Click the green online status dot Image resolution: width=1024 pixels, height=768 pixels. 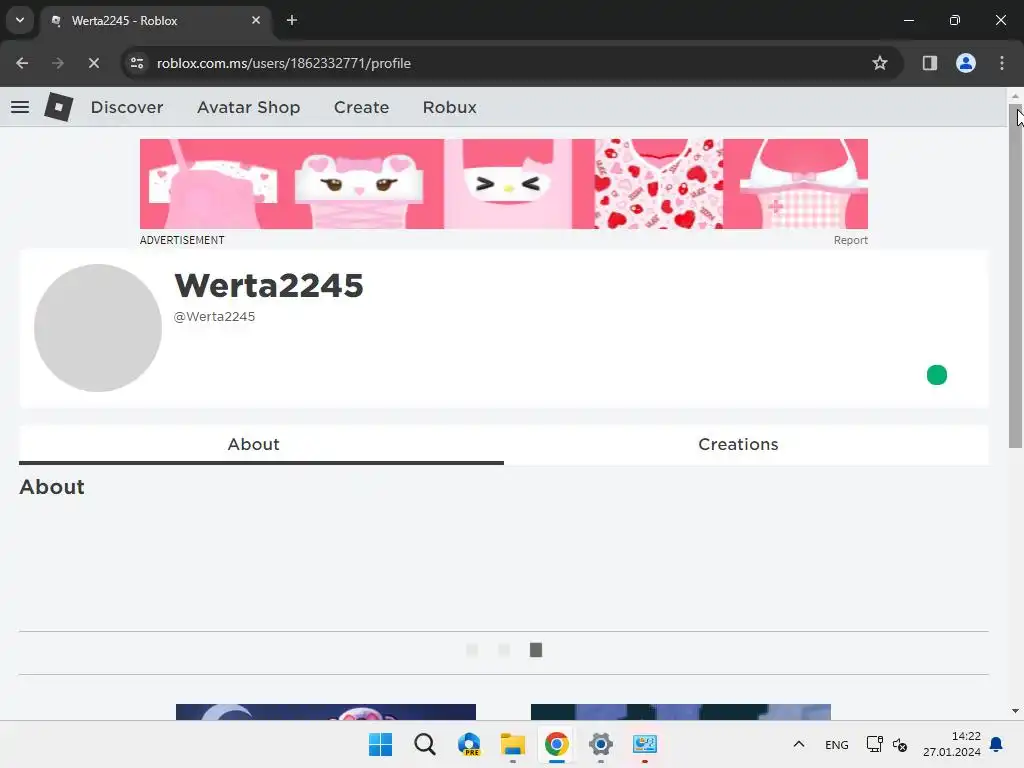(936, 375)
